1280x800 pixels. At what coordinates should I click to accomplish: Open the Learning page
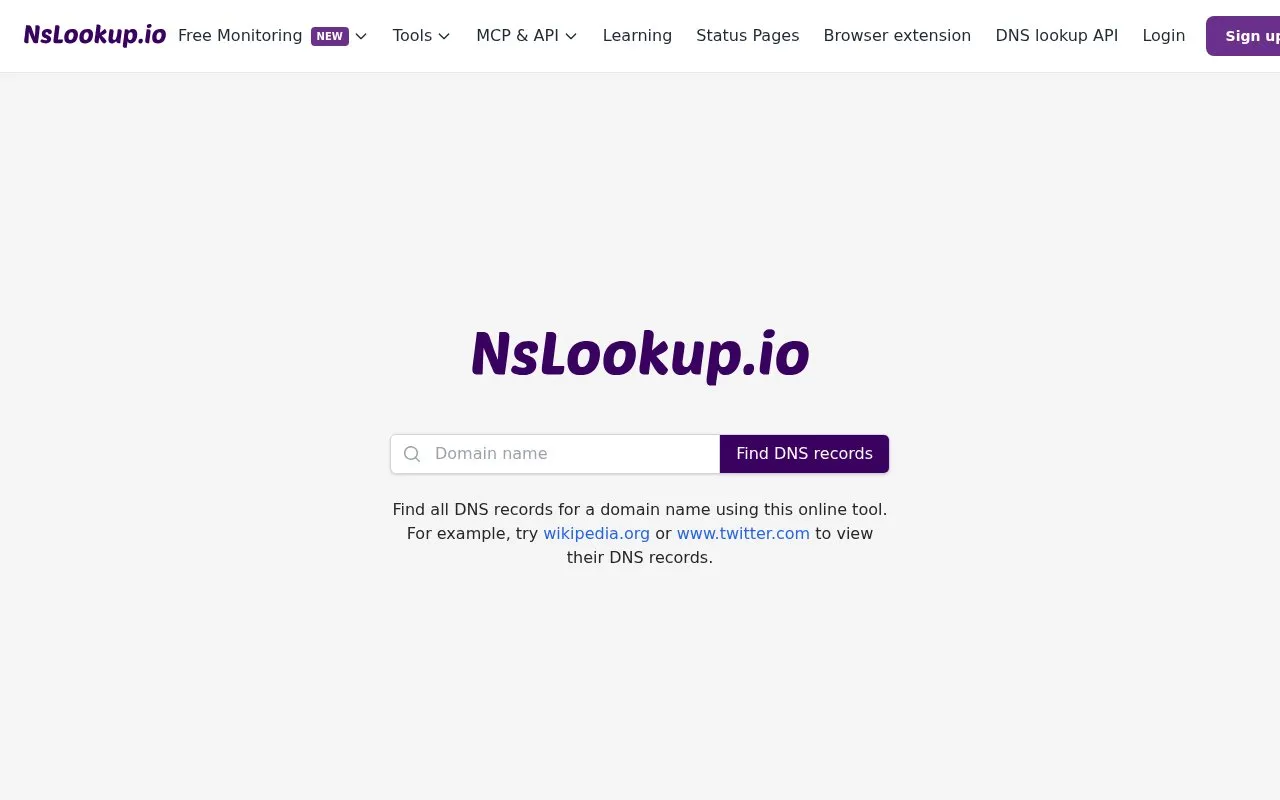pyautogui.click(x=637, y=36)
